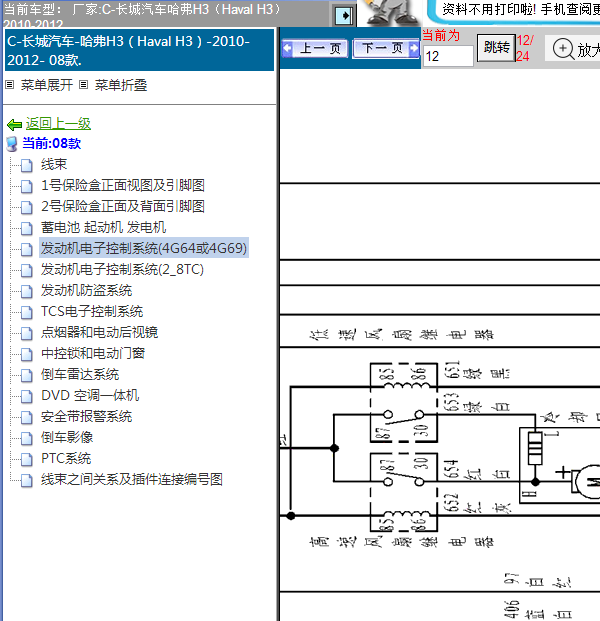This screenshot has height=621, width=600.
Task: Click the 12/24 page counter text
Action: (x=525, y=48)
